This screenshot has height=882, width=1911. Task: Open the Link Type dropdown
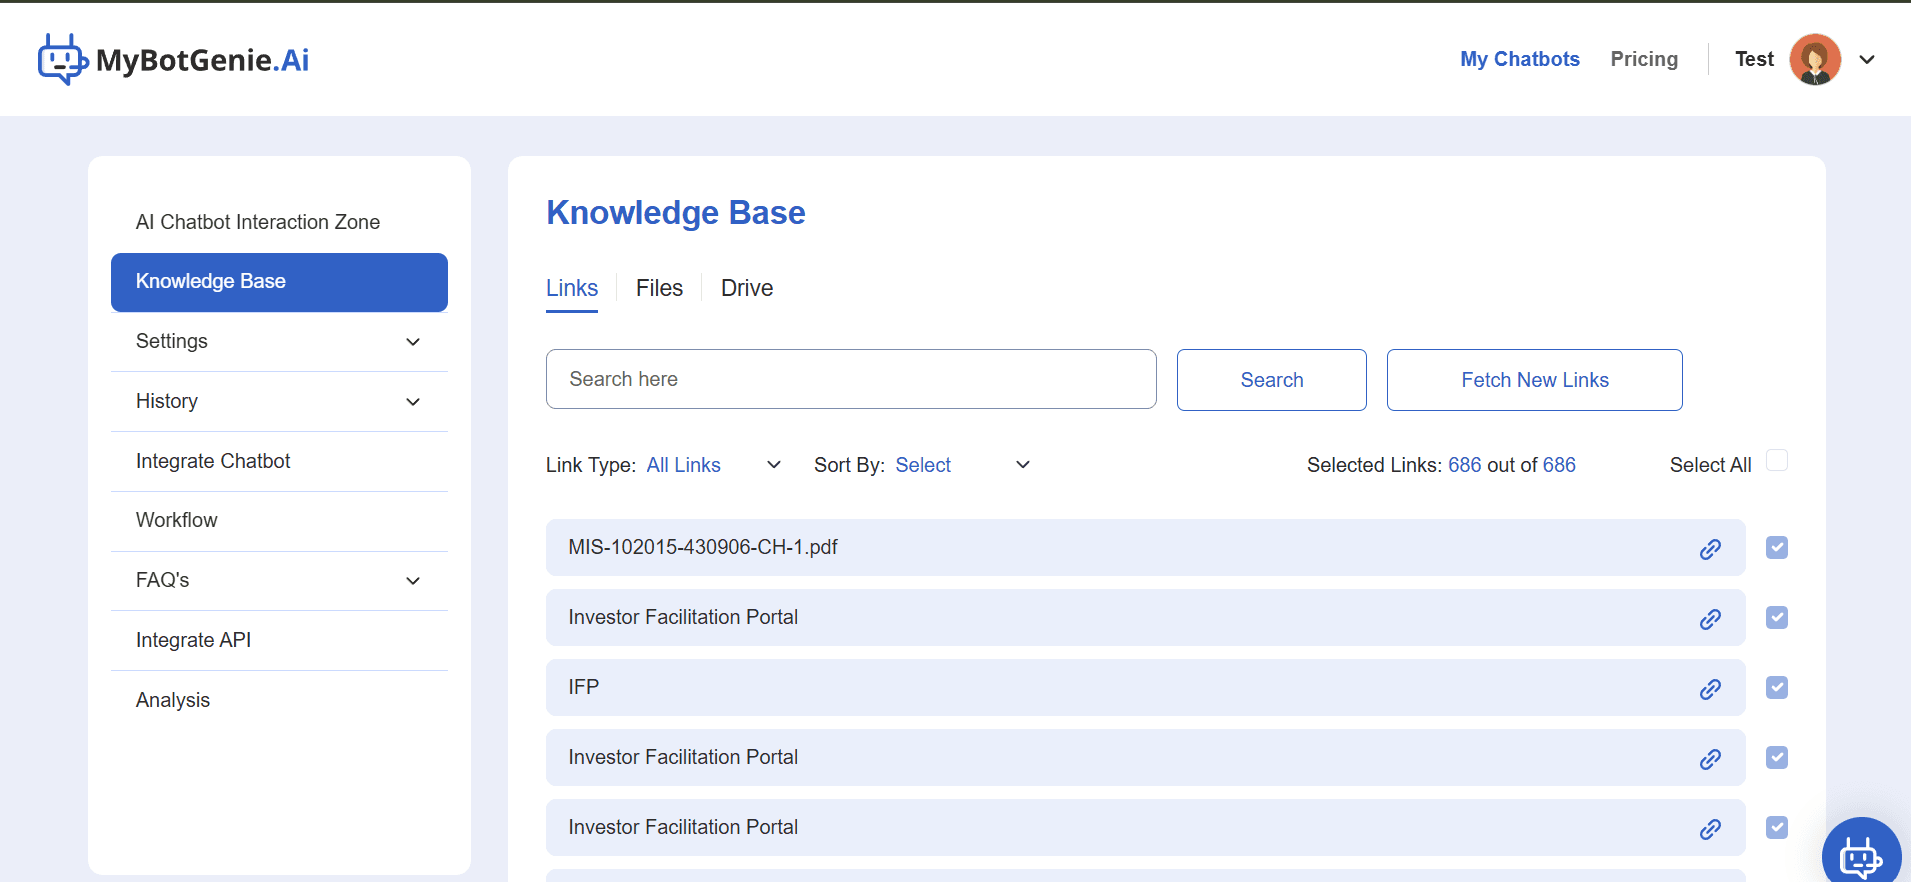click(x=713, y=465)
